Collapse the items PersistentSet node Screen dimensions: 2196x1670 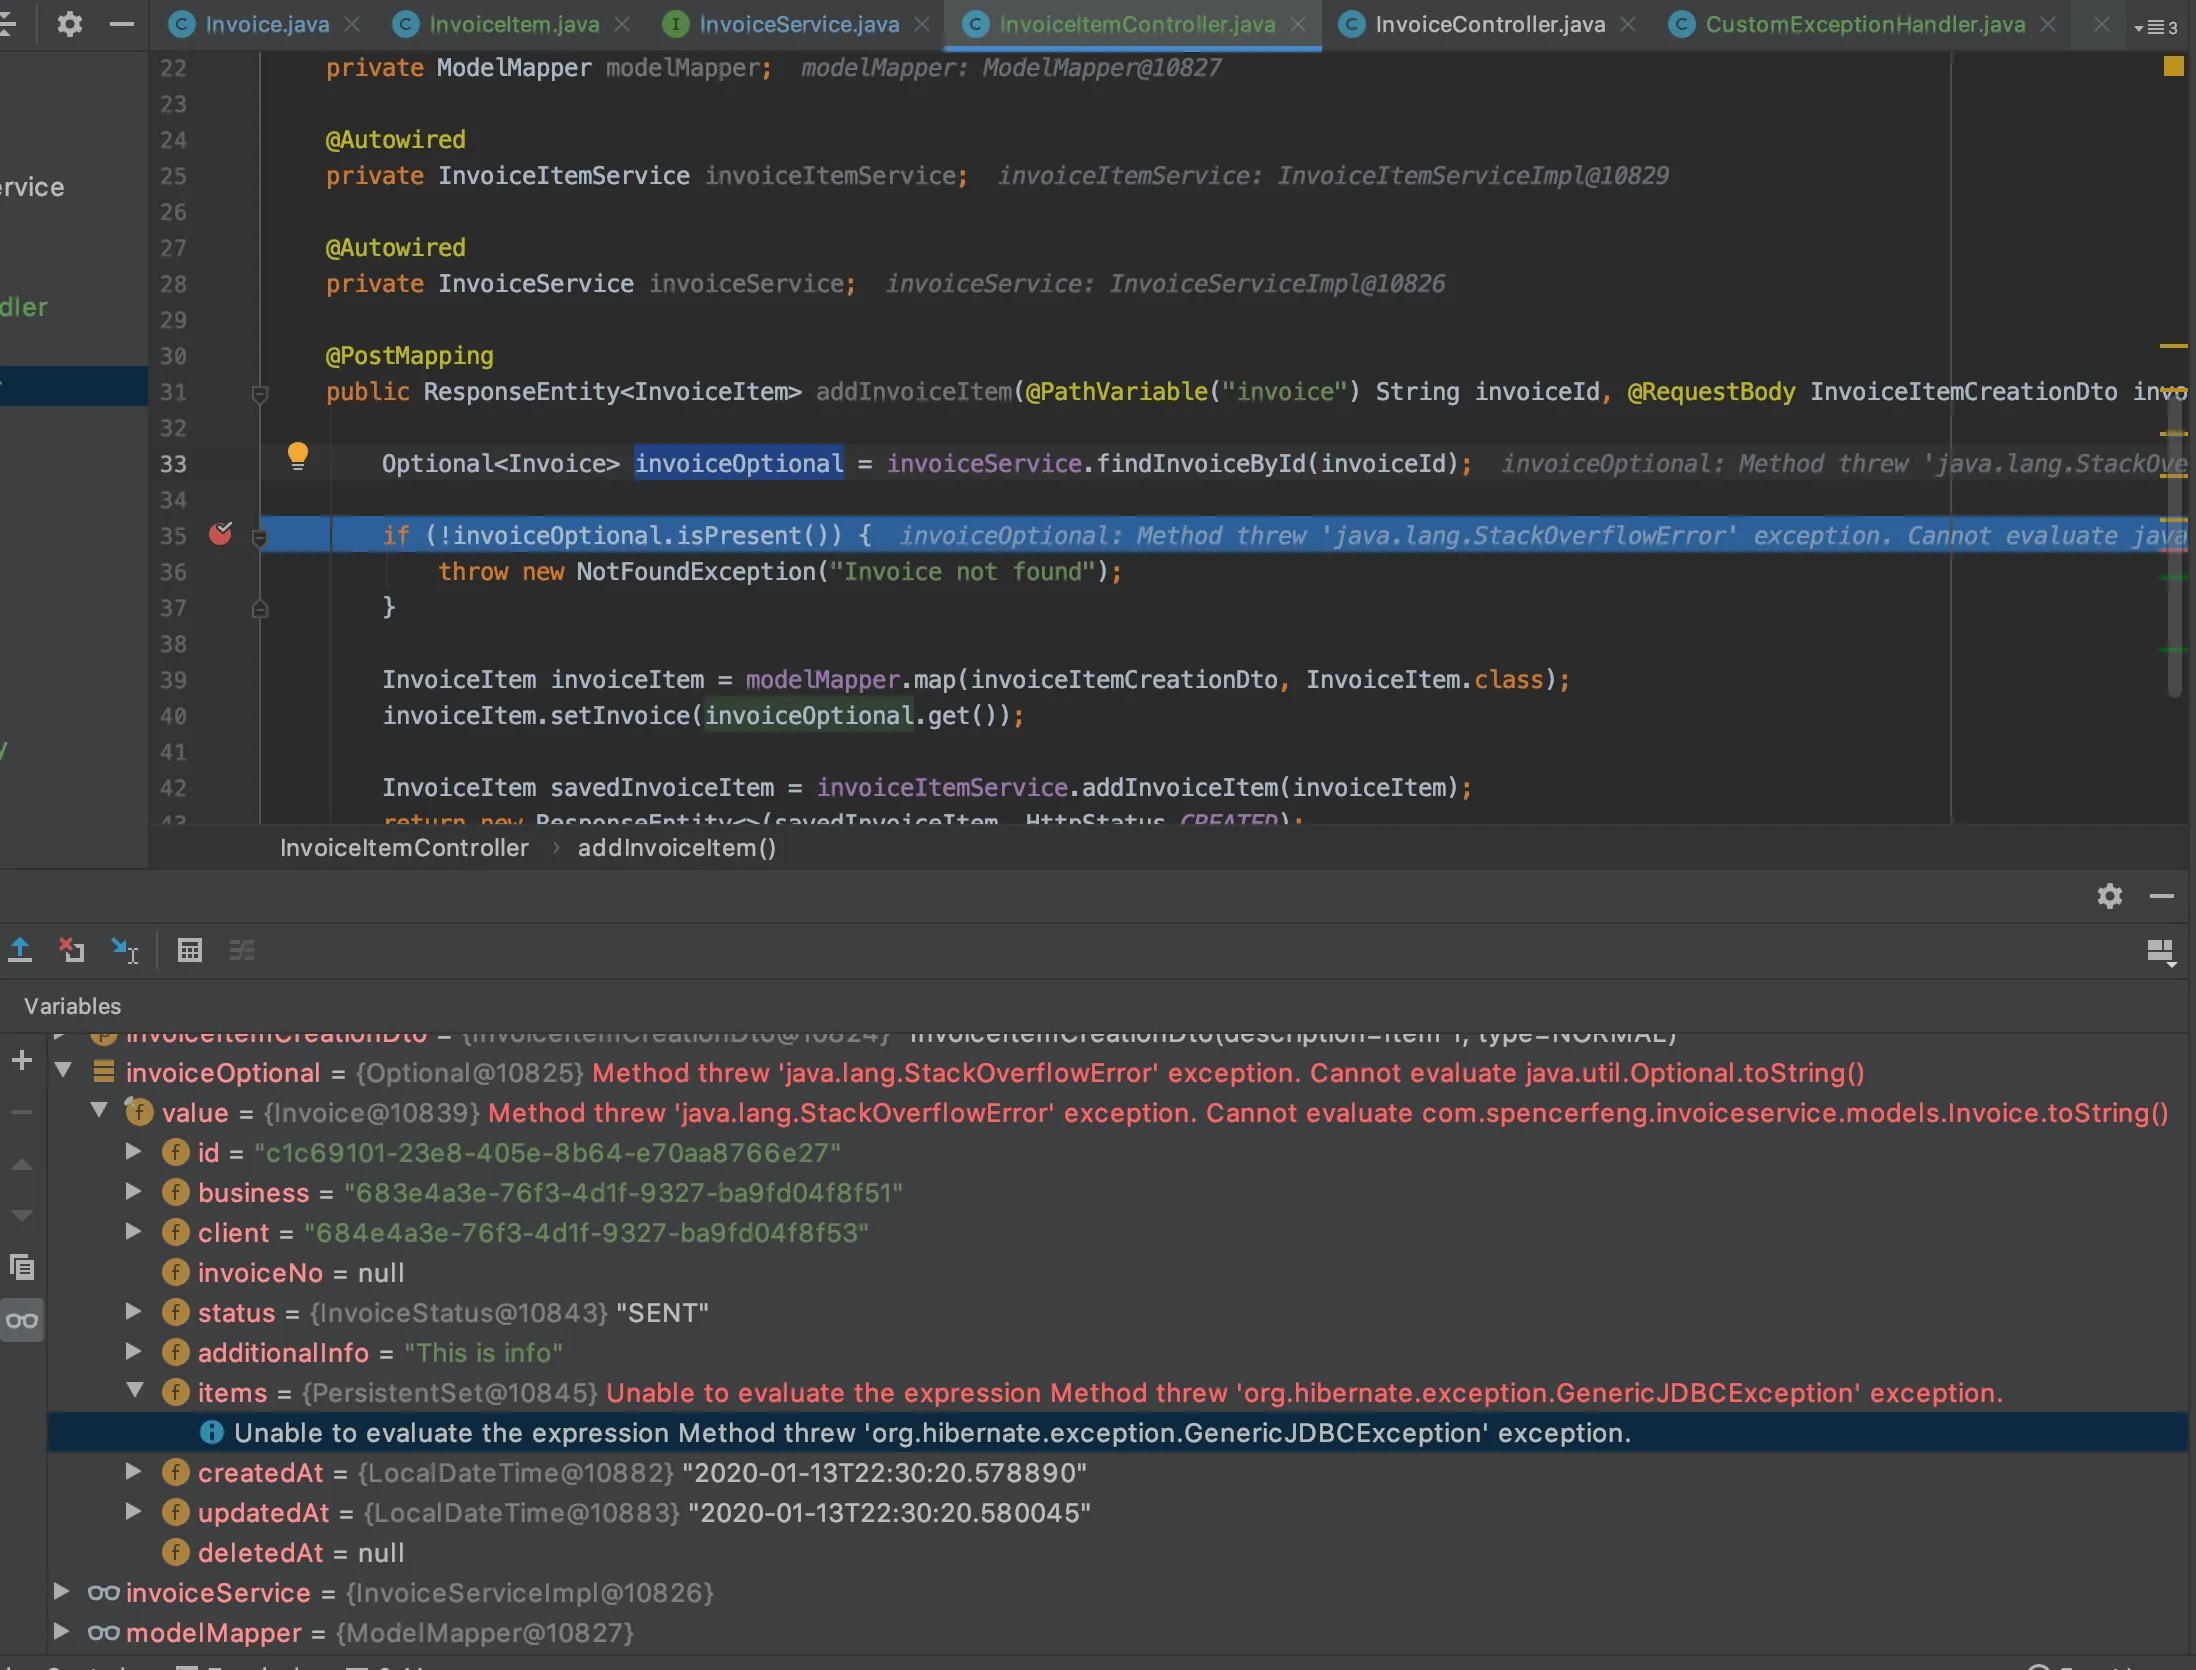[135, 1390]
